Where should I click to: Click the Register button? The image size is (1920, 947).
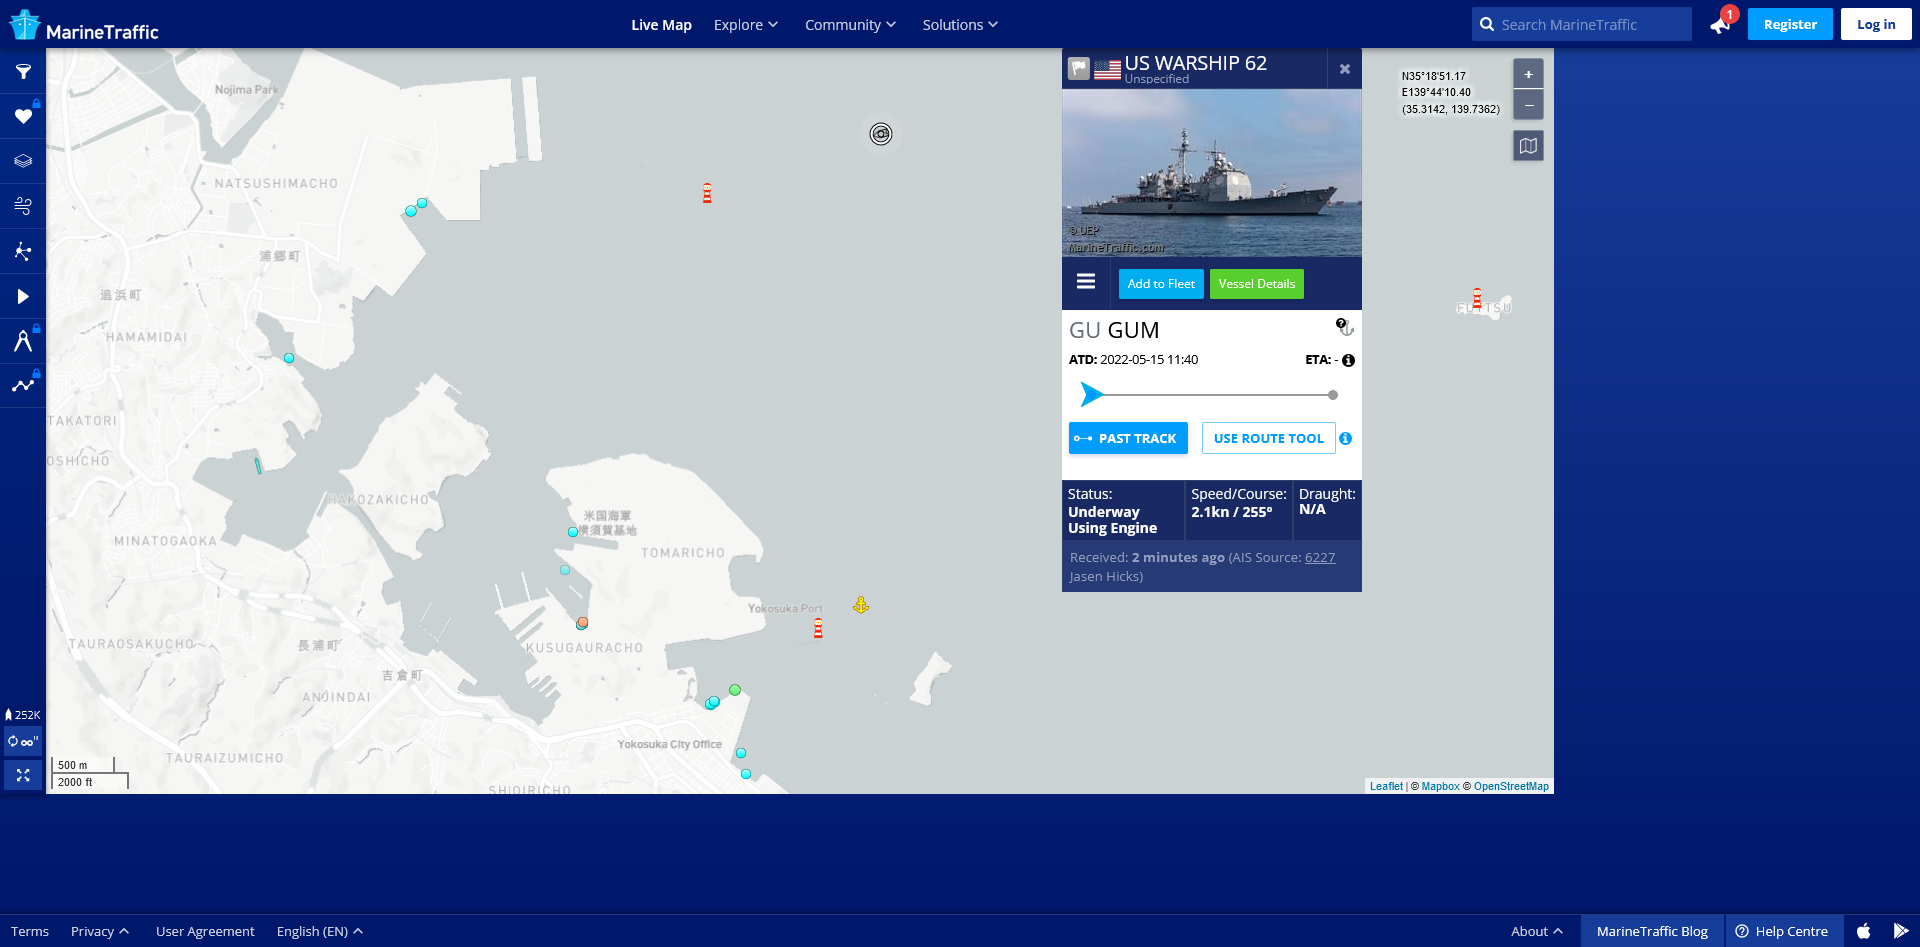point(1790,24)
